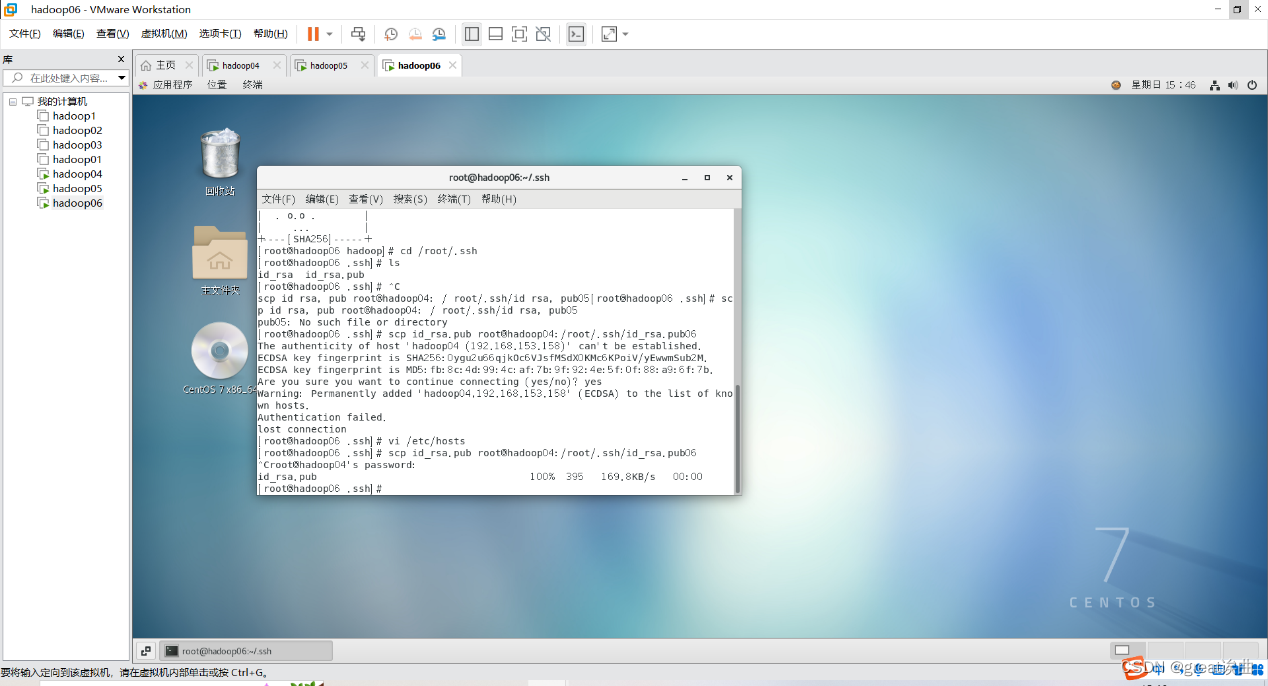Open VMware 选项卡(T) menu

[221, 34]
